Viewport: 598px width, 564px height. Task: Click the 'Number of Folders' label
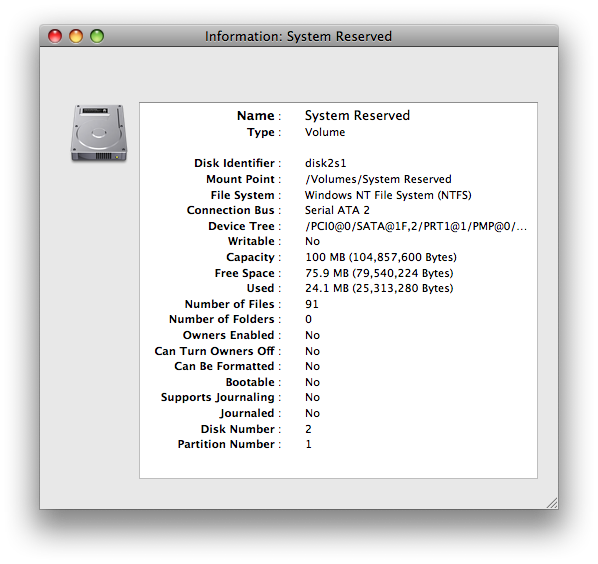click(x=222, y=319)
